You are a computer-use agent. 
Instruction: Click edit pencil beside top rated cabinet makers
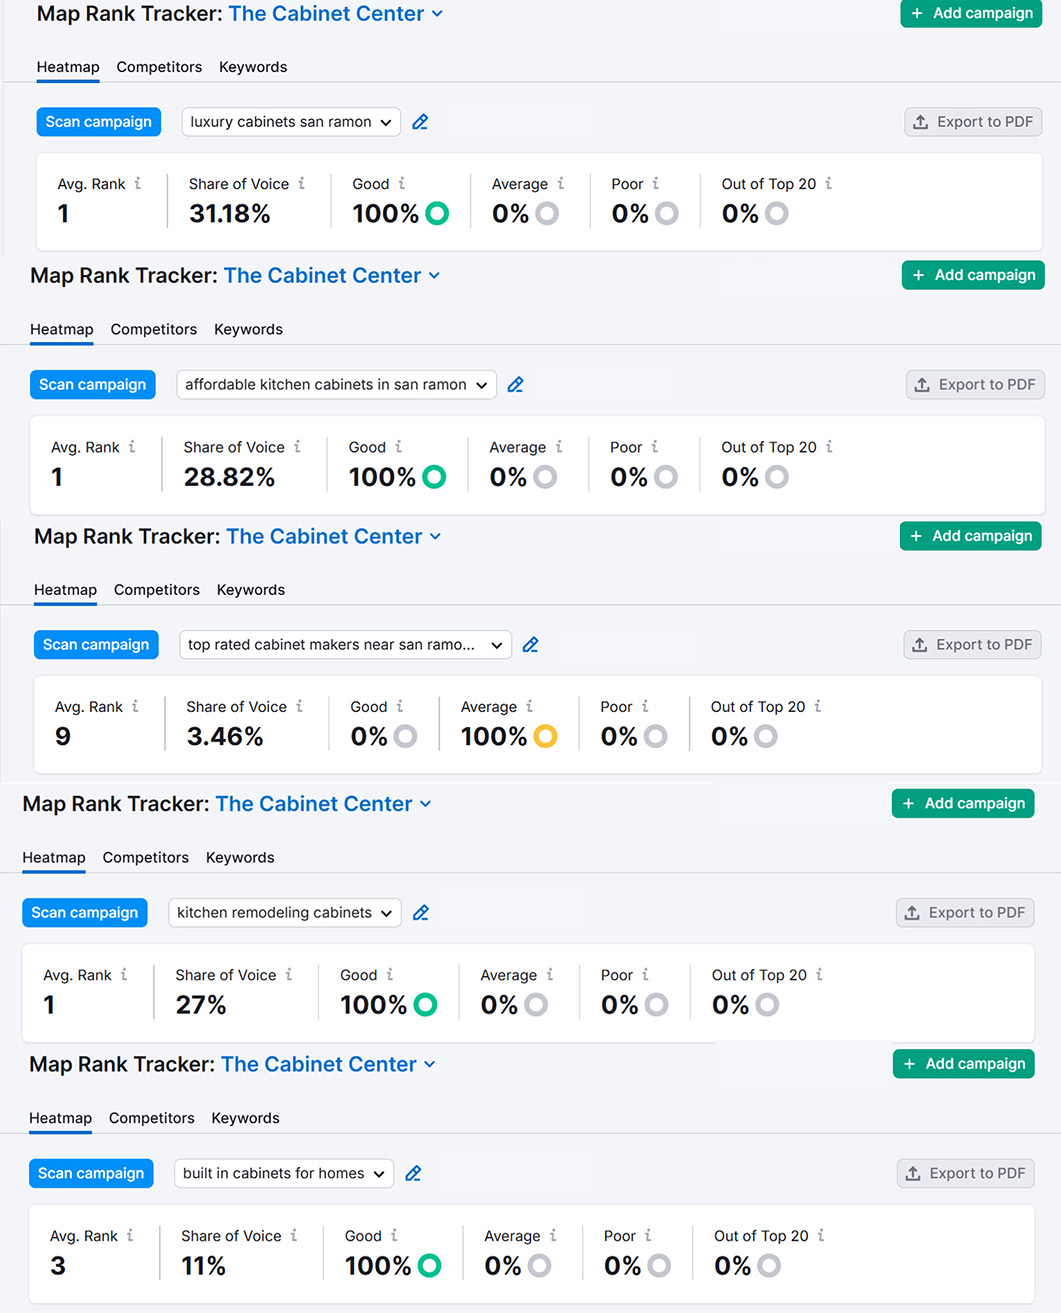(530, 645)
